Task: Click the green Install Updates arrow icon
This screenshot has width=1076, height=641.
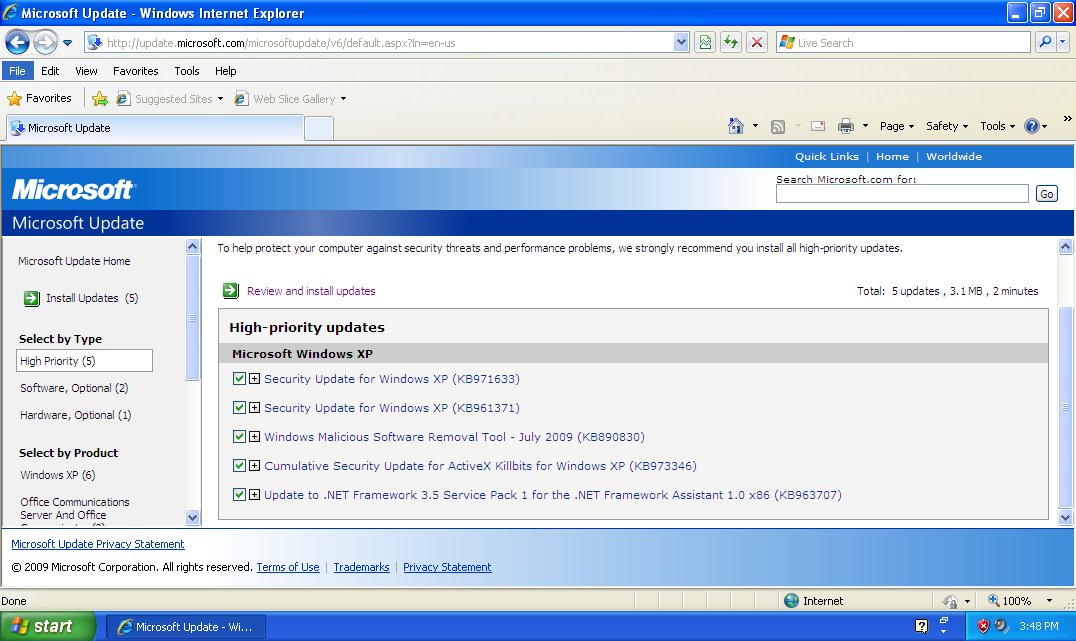Action: click(x=32, y=299)
